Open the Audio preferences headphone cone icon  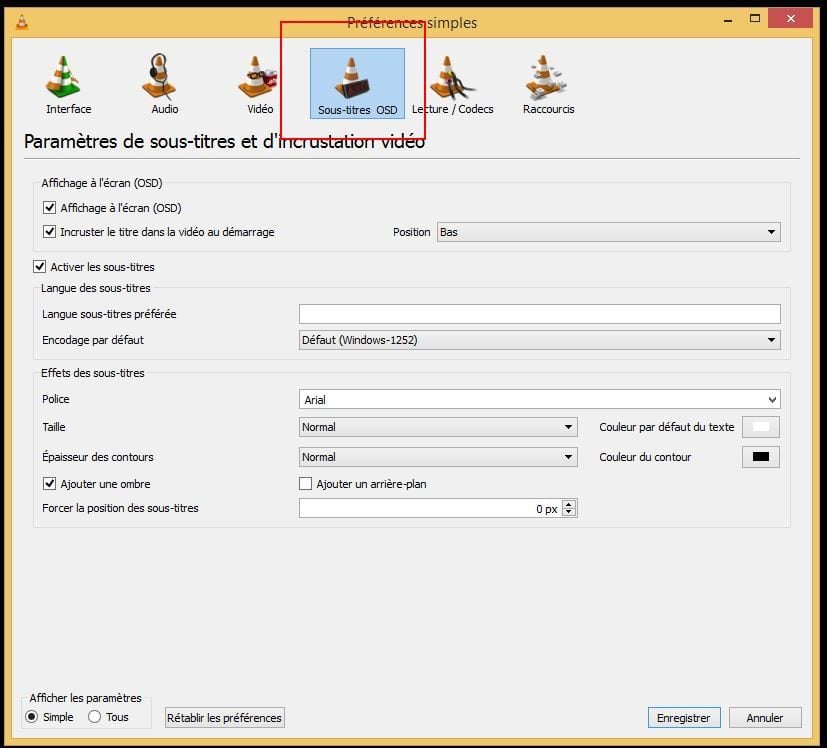[x=159, y=76]
